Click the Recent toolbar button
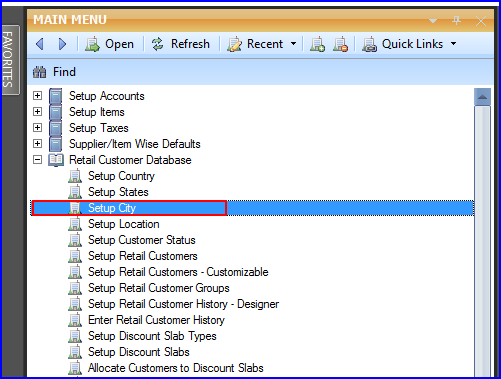The height and width of the screenshot is (379, 501). tap(255, 44)
